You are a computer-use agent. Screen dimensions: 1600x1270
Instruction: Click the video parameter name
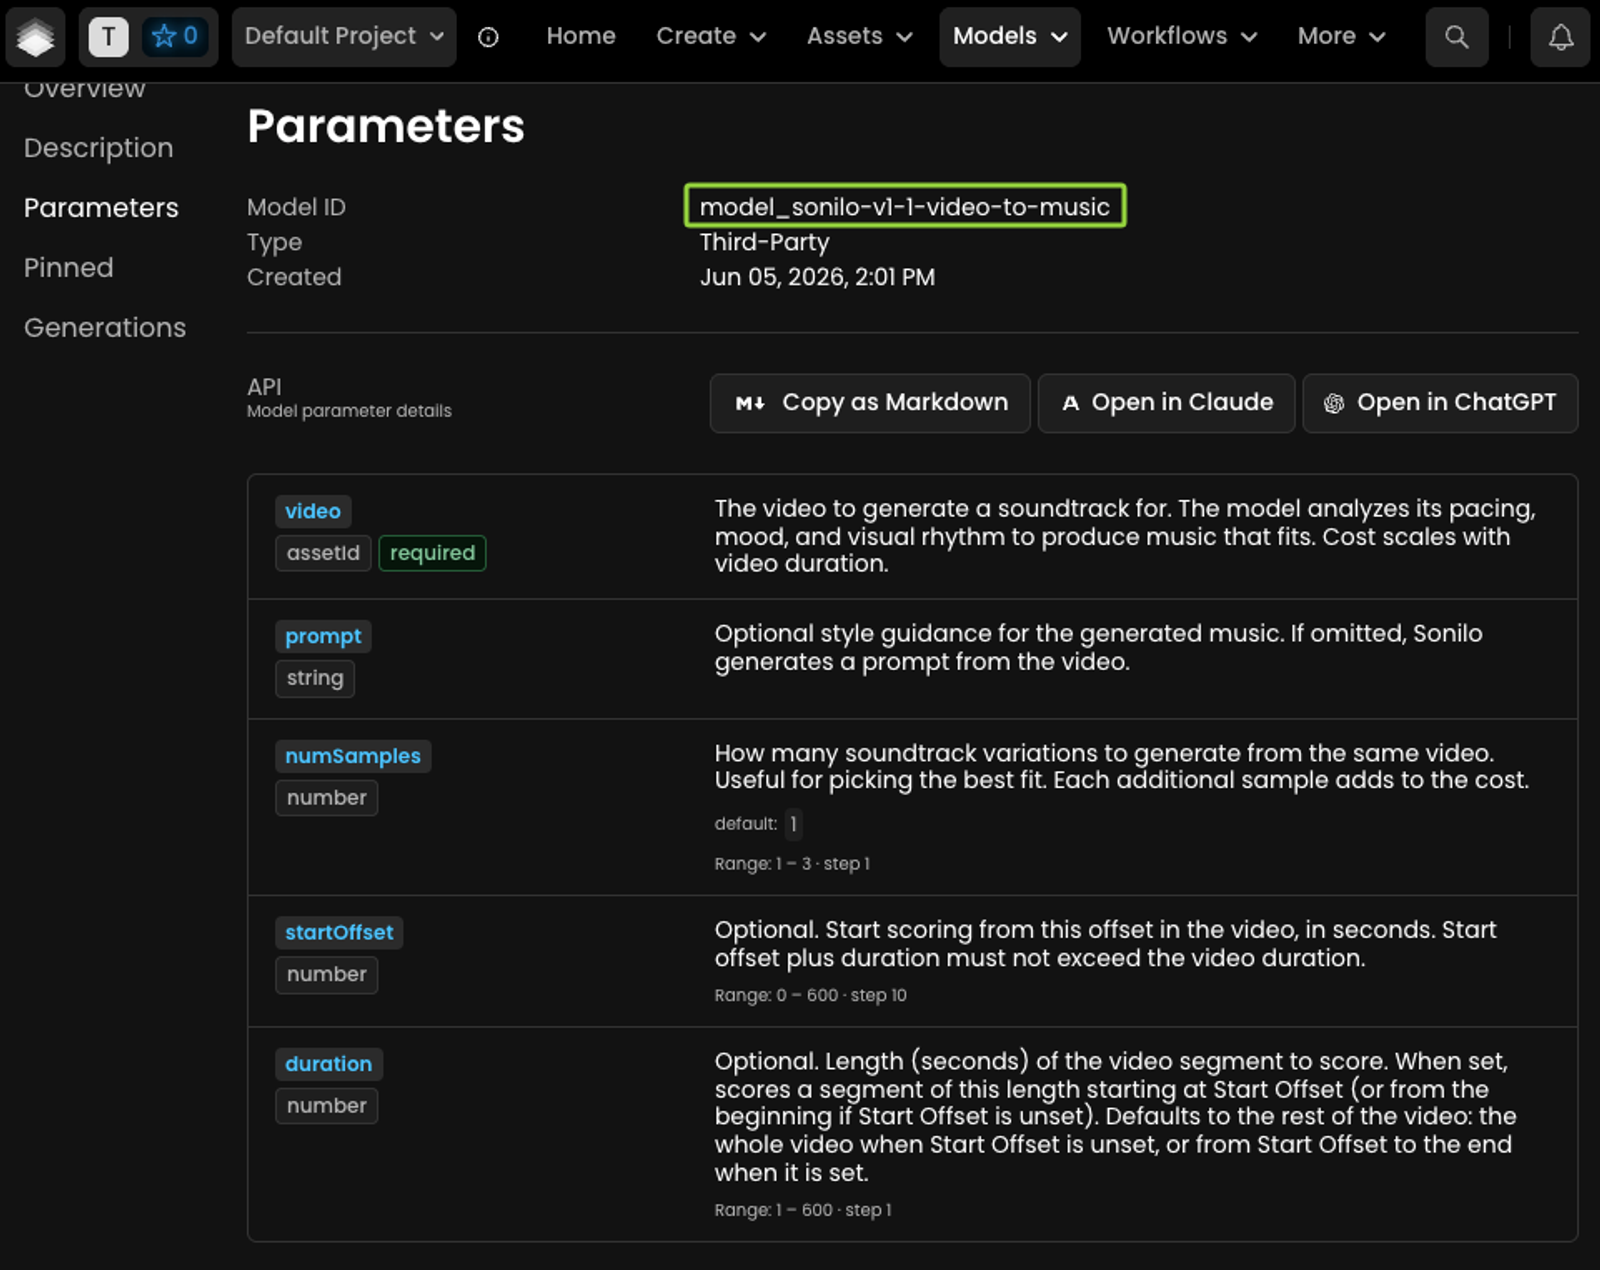pos(313,511)
